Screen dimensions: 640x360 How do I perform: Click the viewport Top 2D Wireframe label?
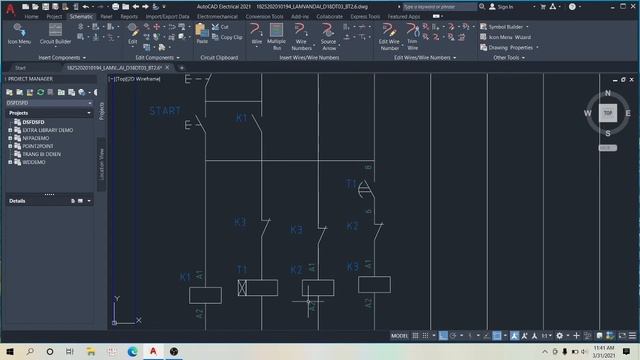135,79
